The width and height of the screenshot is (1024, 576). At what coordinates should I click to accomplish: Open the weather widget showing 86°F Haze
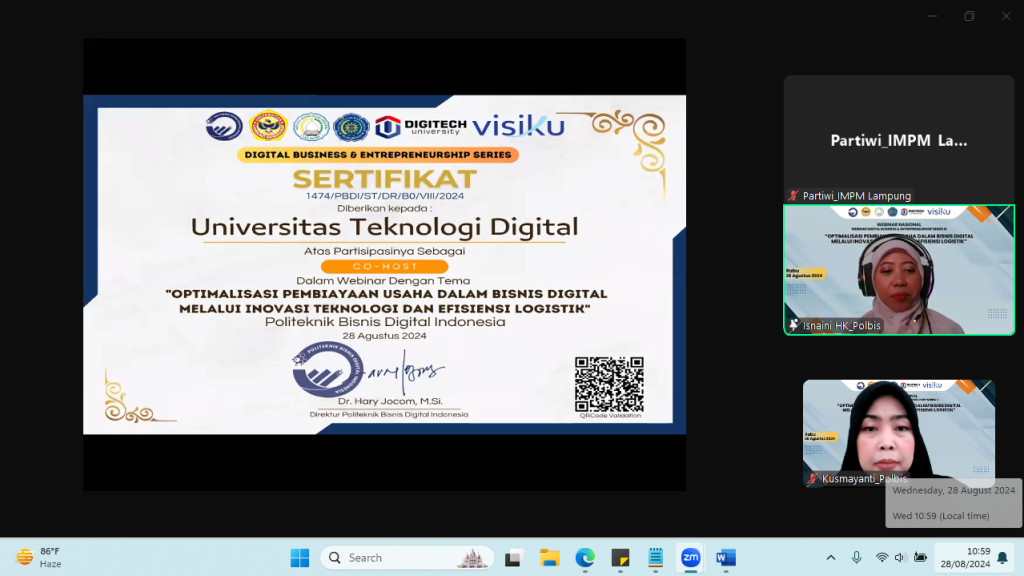(x=40, y=557)
